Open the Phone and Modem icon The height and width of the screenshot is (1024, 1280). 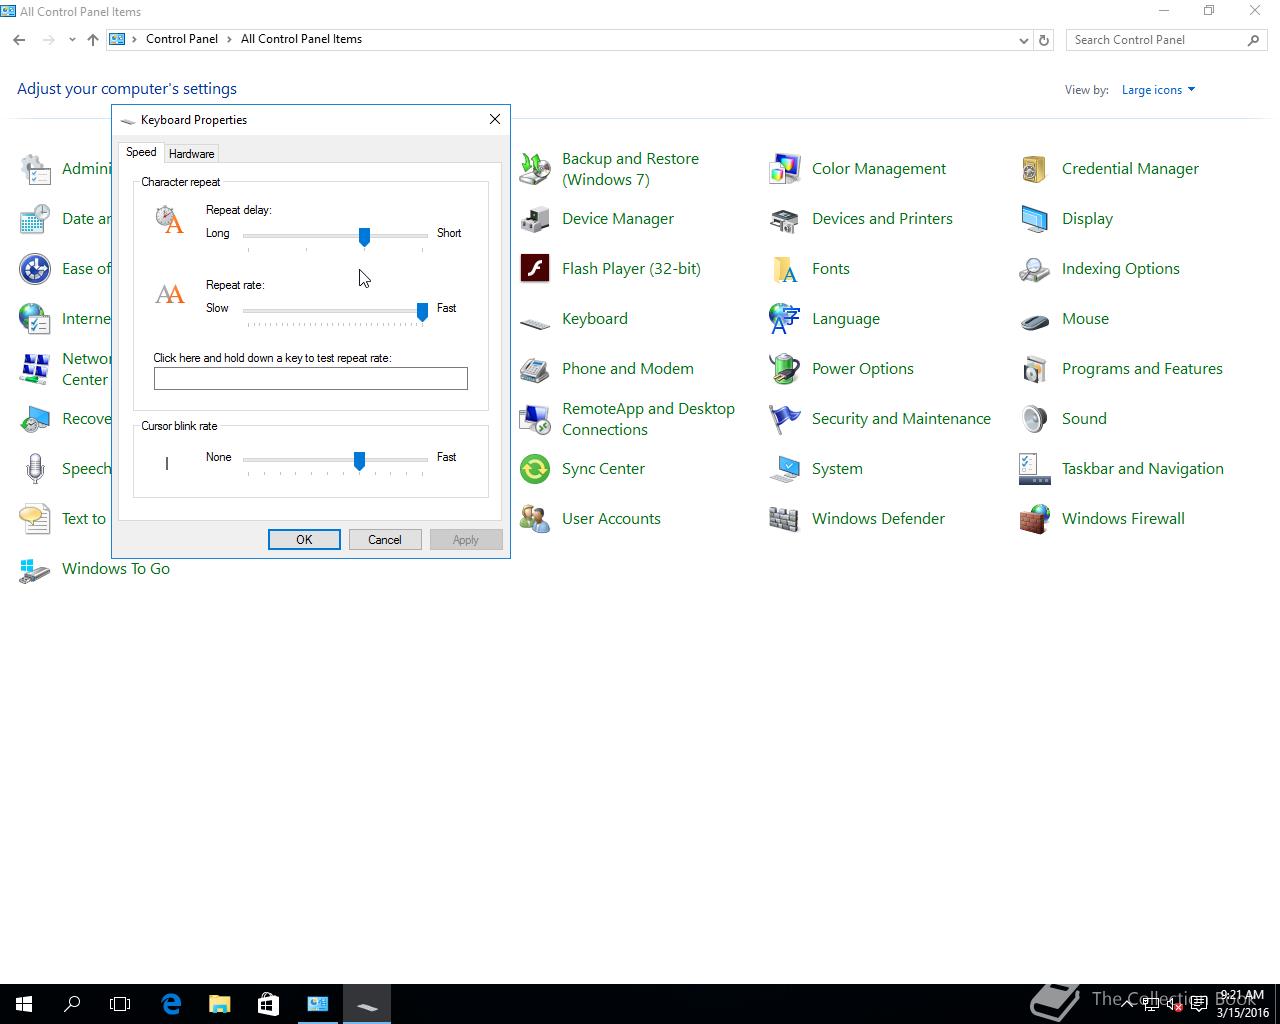535,369
